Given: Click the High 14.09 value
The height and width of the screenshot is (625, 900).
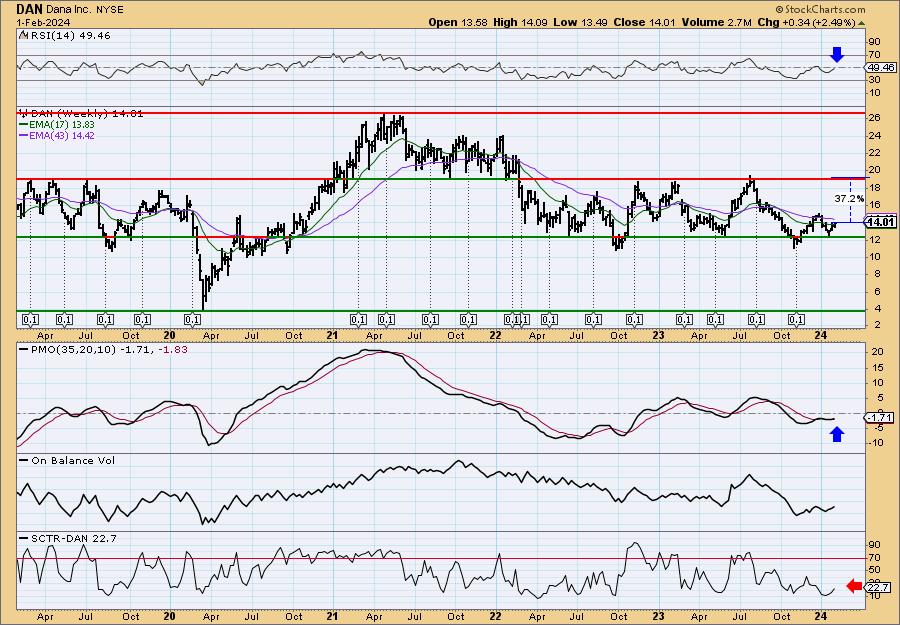Looking at the screenshot, I should coord(519,22).
